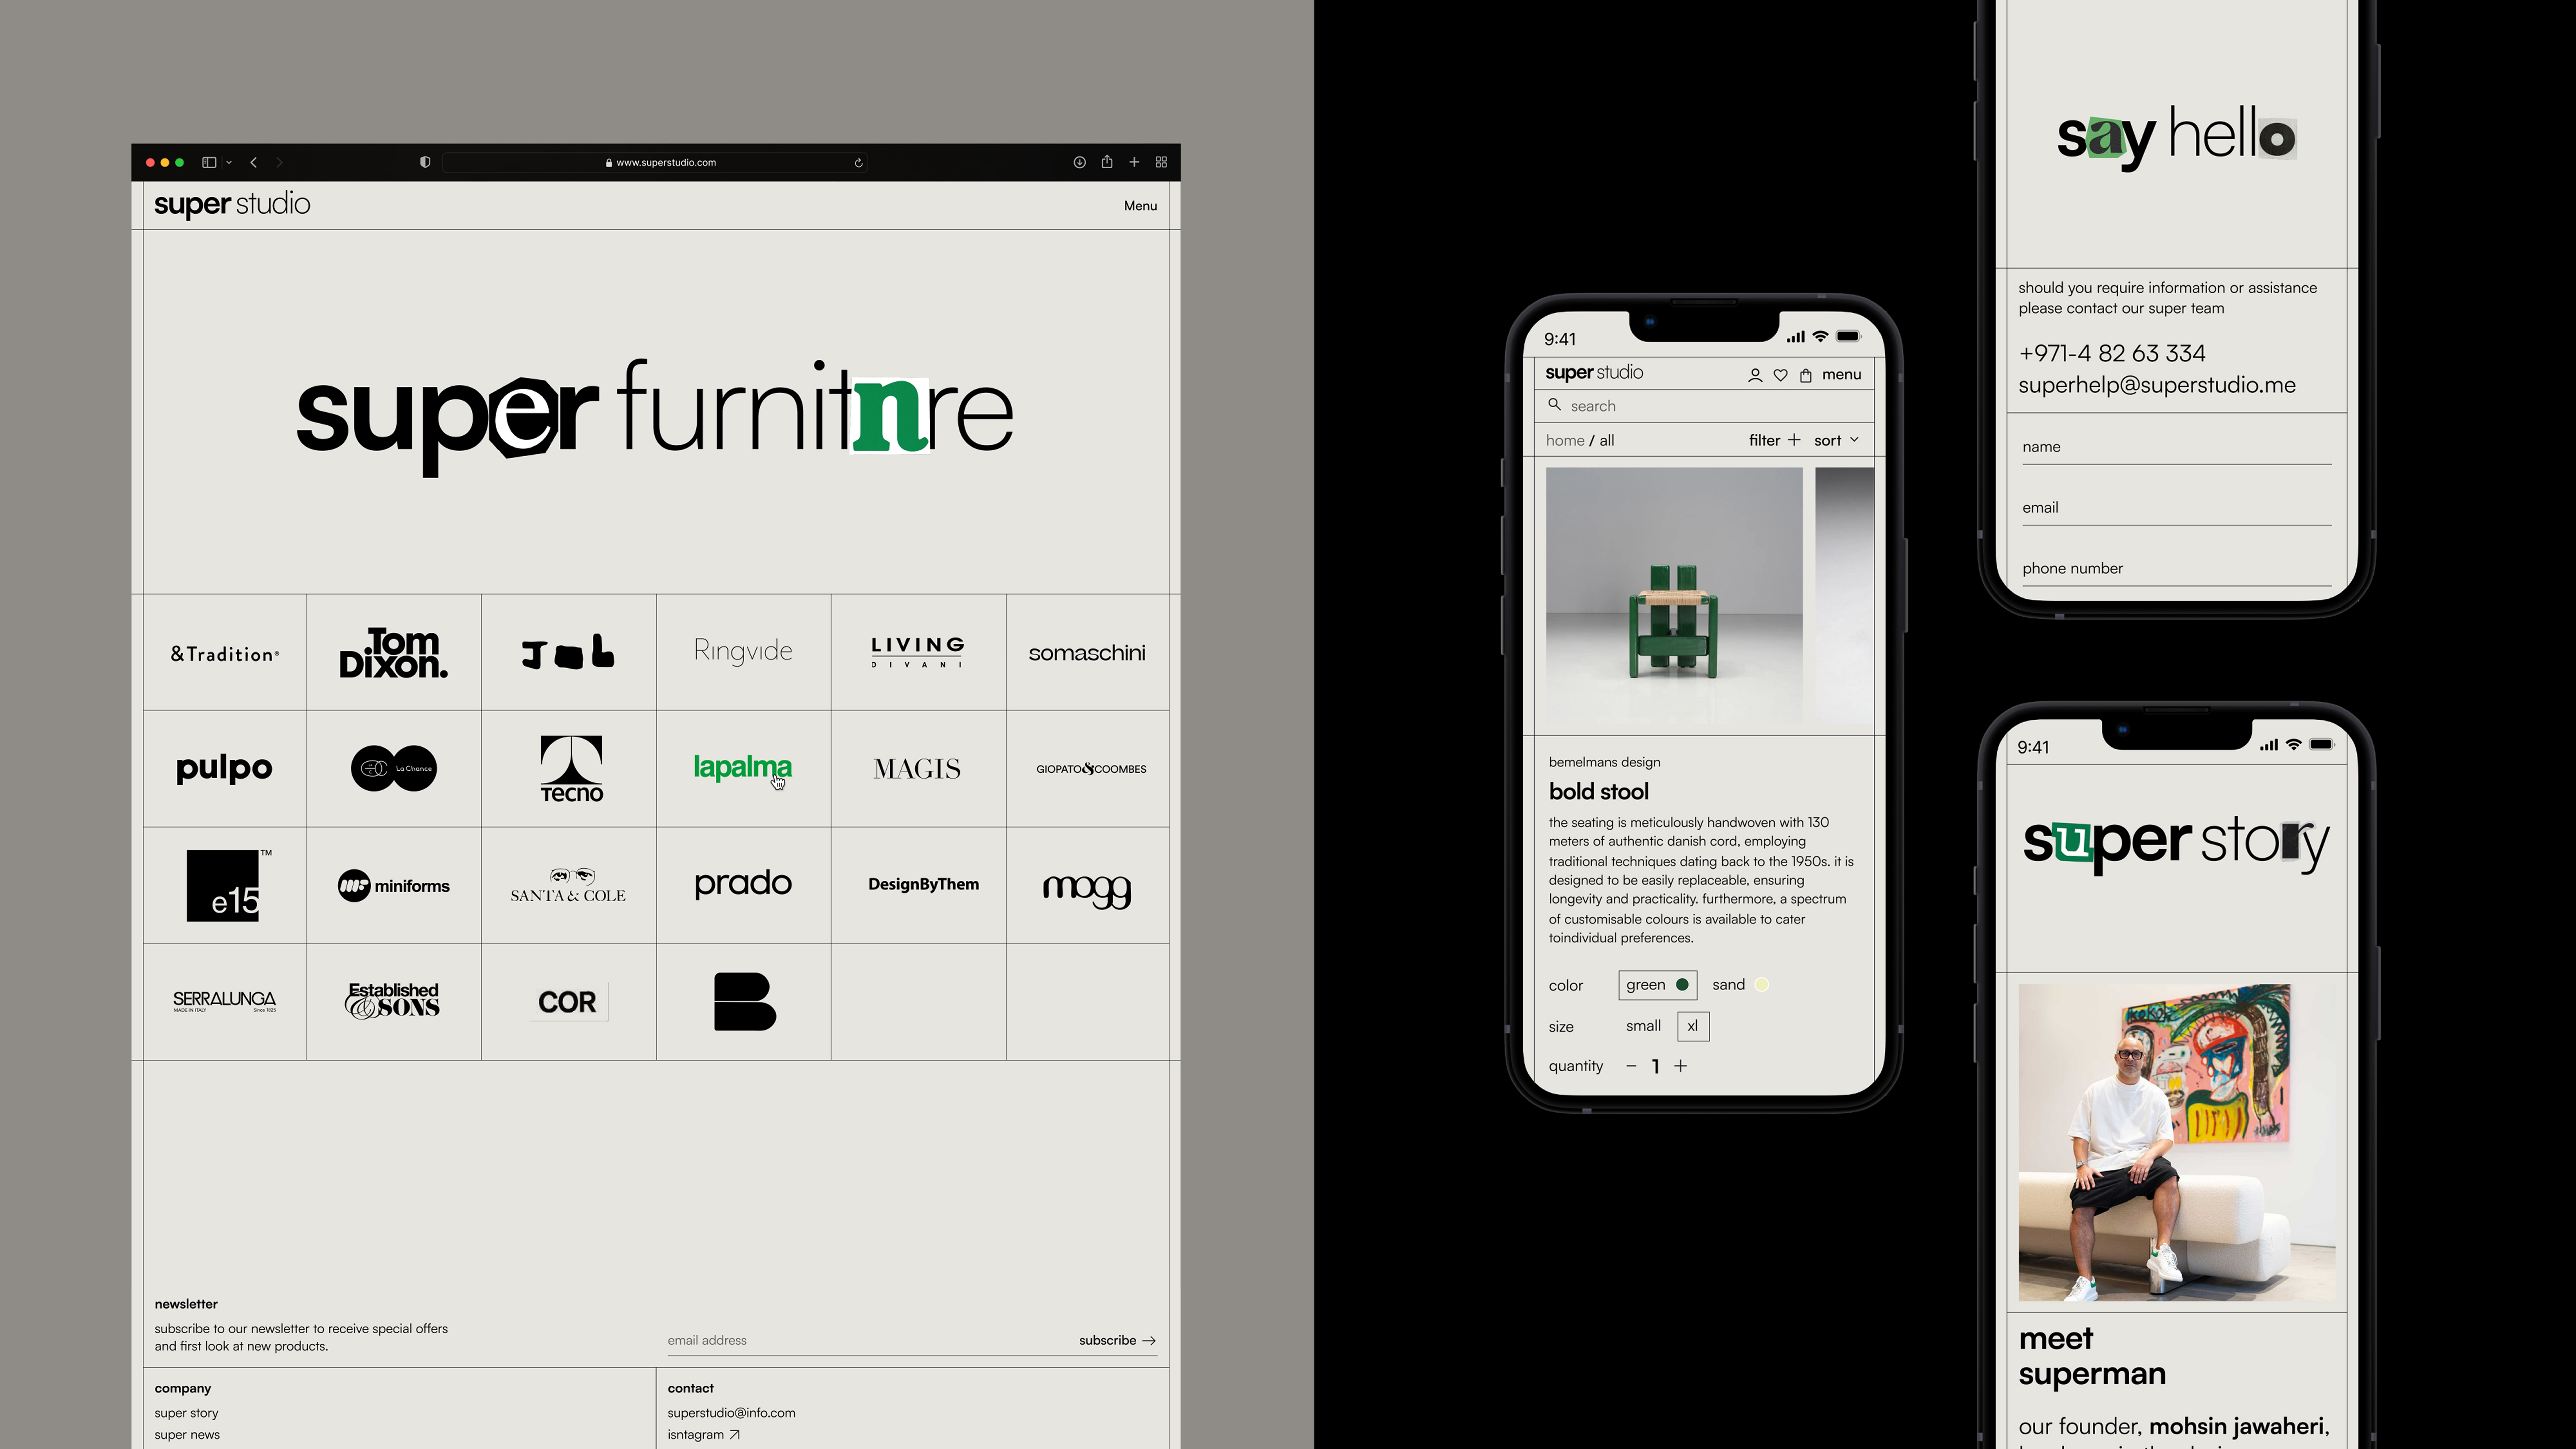The height and width of the screenshot is (1449, 2576).
Task: Choose the miniforms brand logo
Action: [x=394, y=886]
